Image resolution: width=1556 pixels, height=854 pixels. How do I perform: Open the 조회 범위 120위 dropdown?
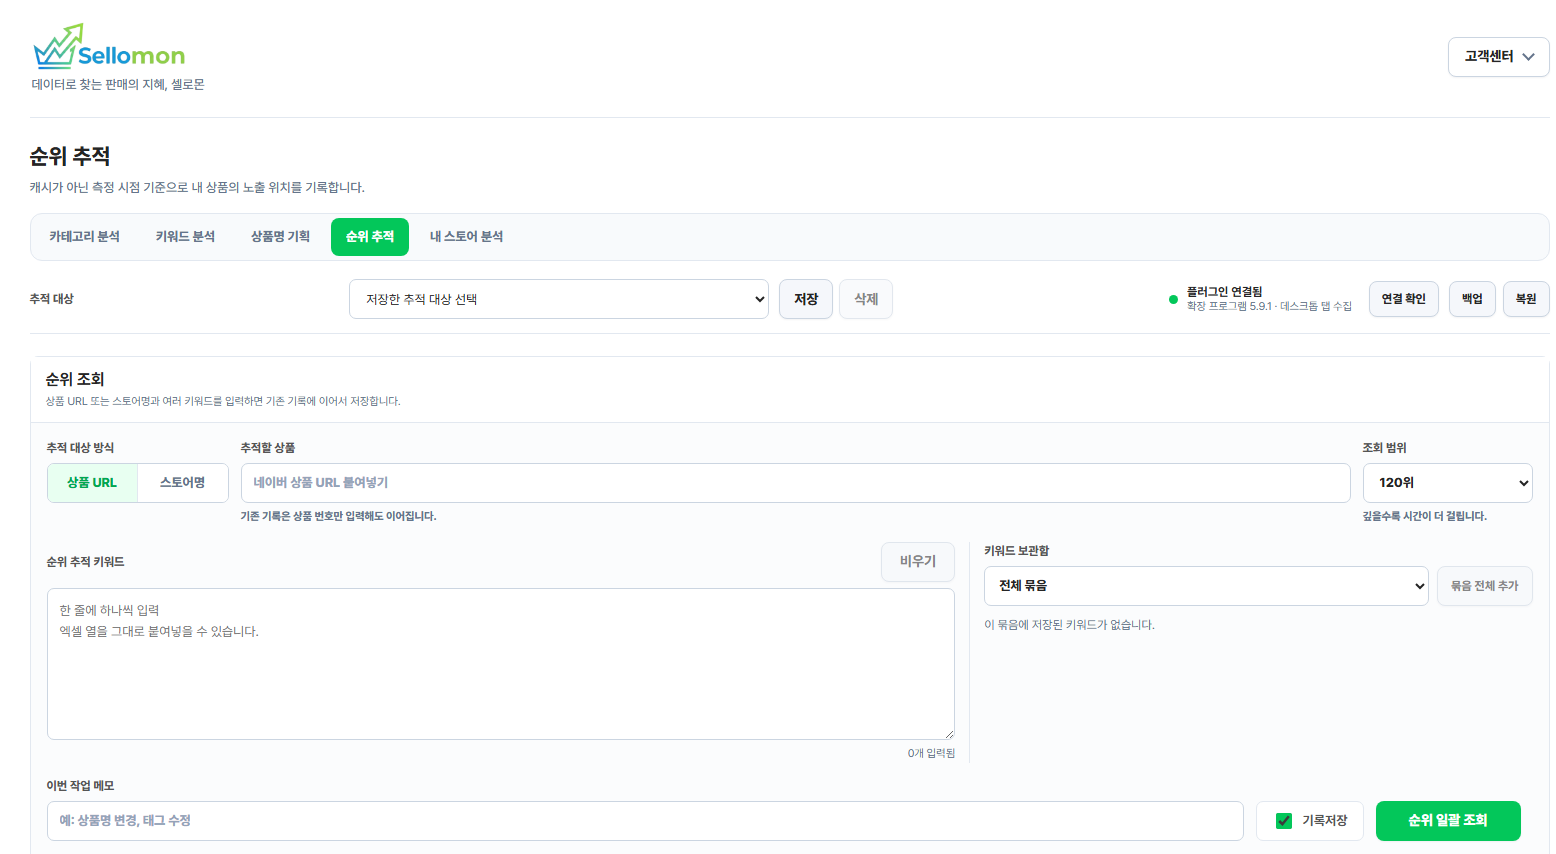(1448, 483)
